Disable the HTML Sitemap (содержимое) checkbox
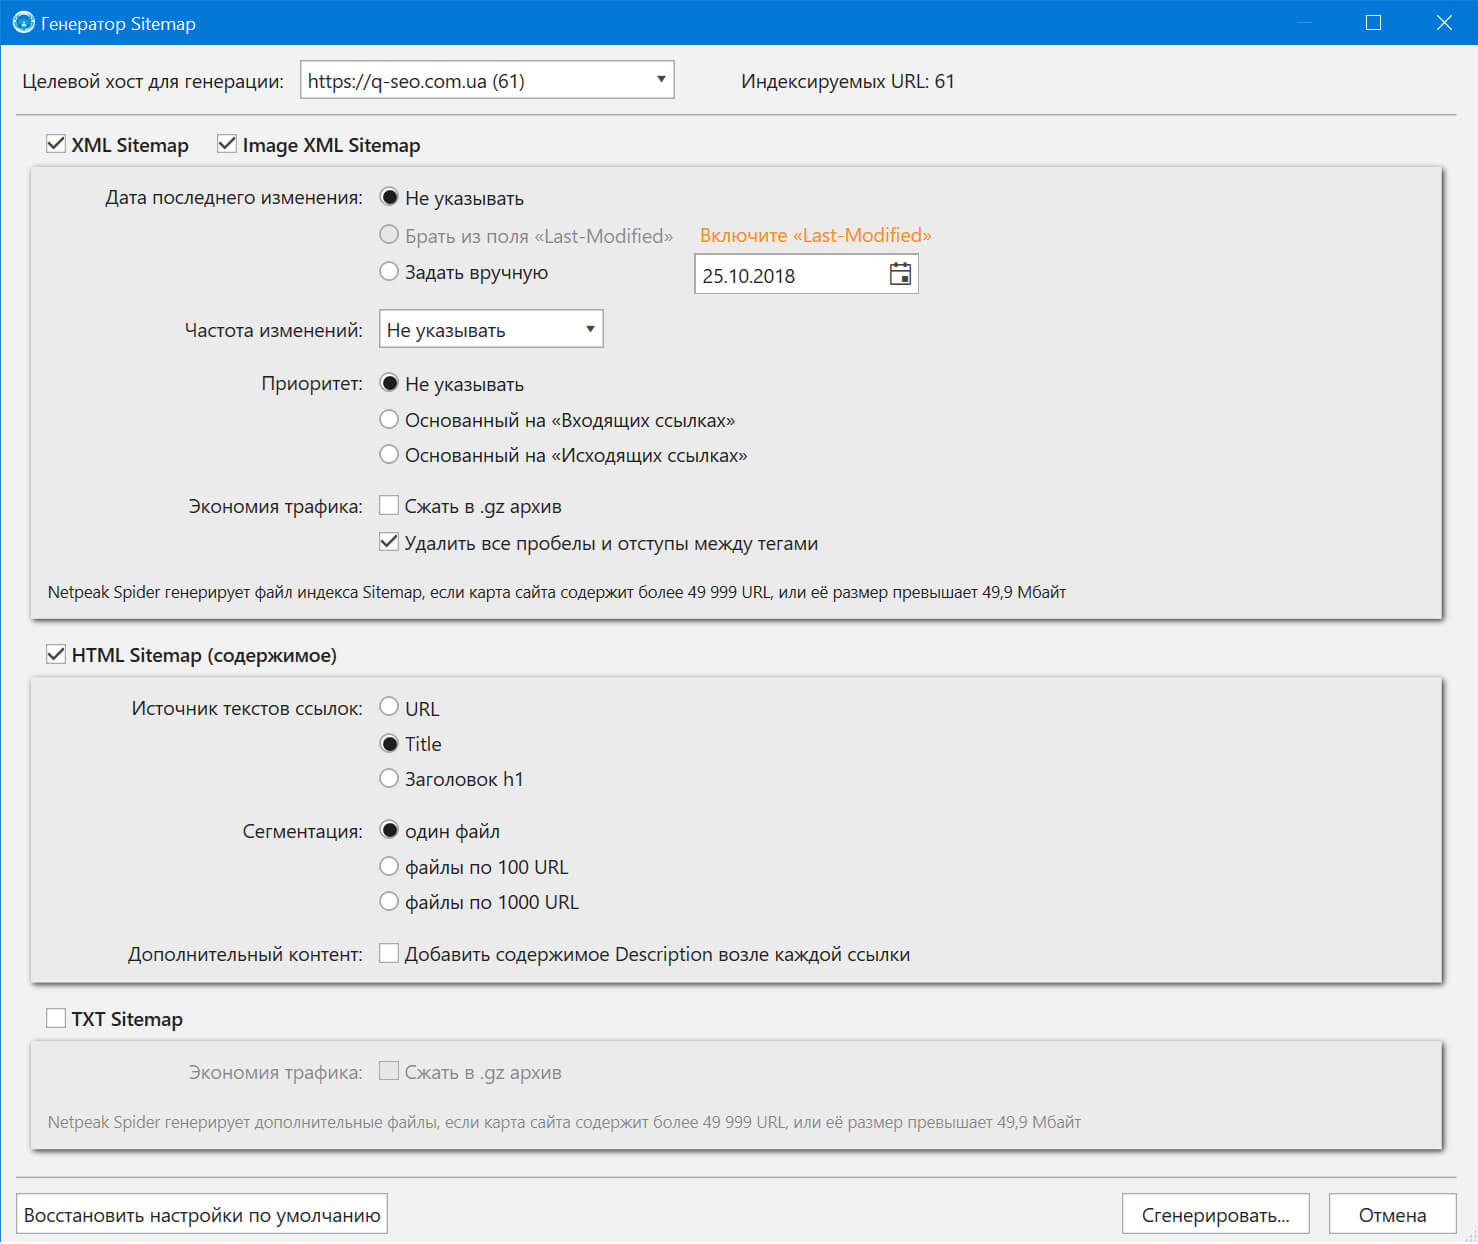The width and height of the screenshot is (1478, 1244). 56,655
